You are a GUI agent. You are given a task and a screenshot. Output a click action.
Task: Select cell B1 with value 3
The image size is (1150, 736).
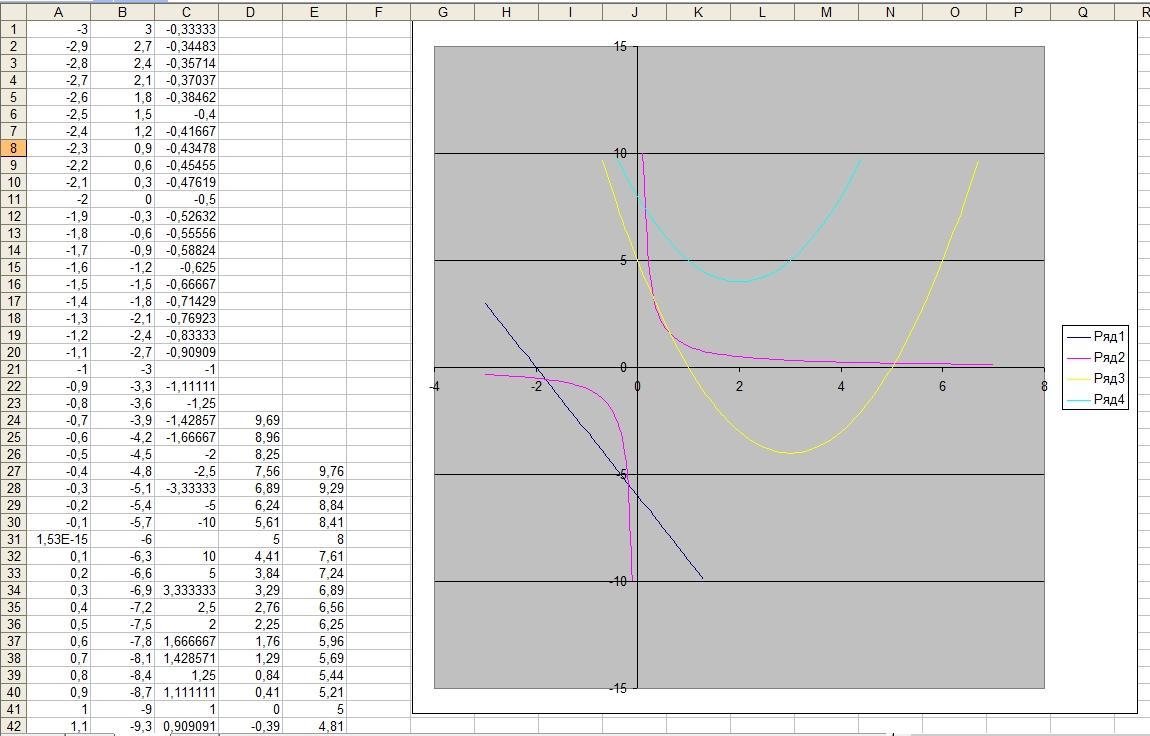[x=122, y=29]
